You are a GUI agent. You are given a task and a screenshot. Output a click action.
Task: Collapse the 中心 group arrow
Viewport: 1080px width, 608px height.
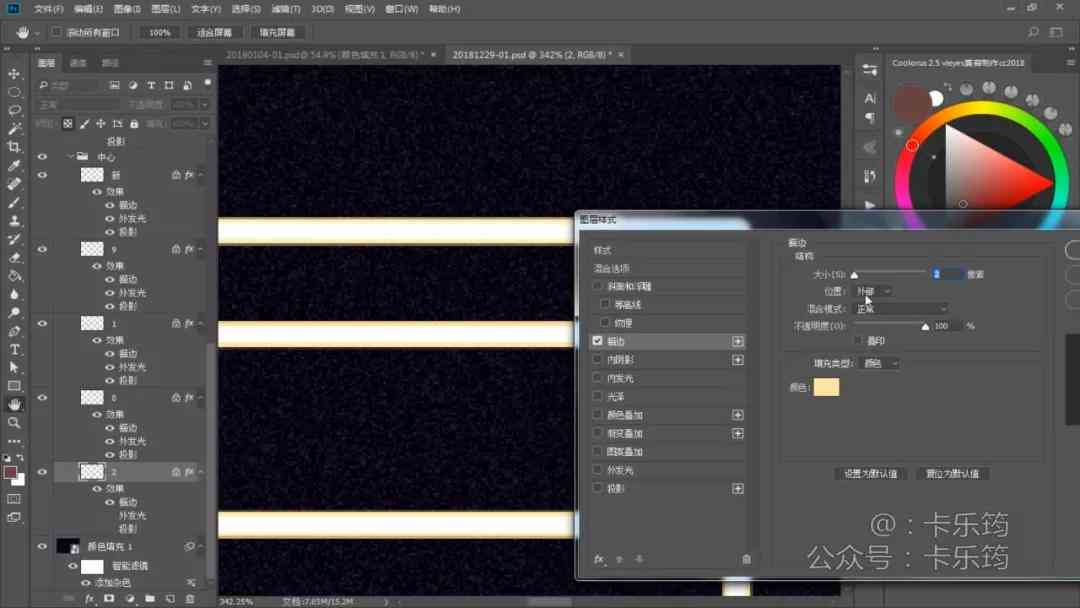point(71,157)
